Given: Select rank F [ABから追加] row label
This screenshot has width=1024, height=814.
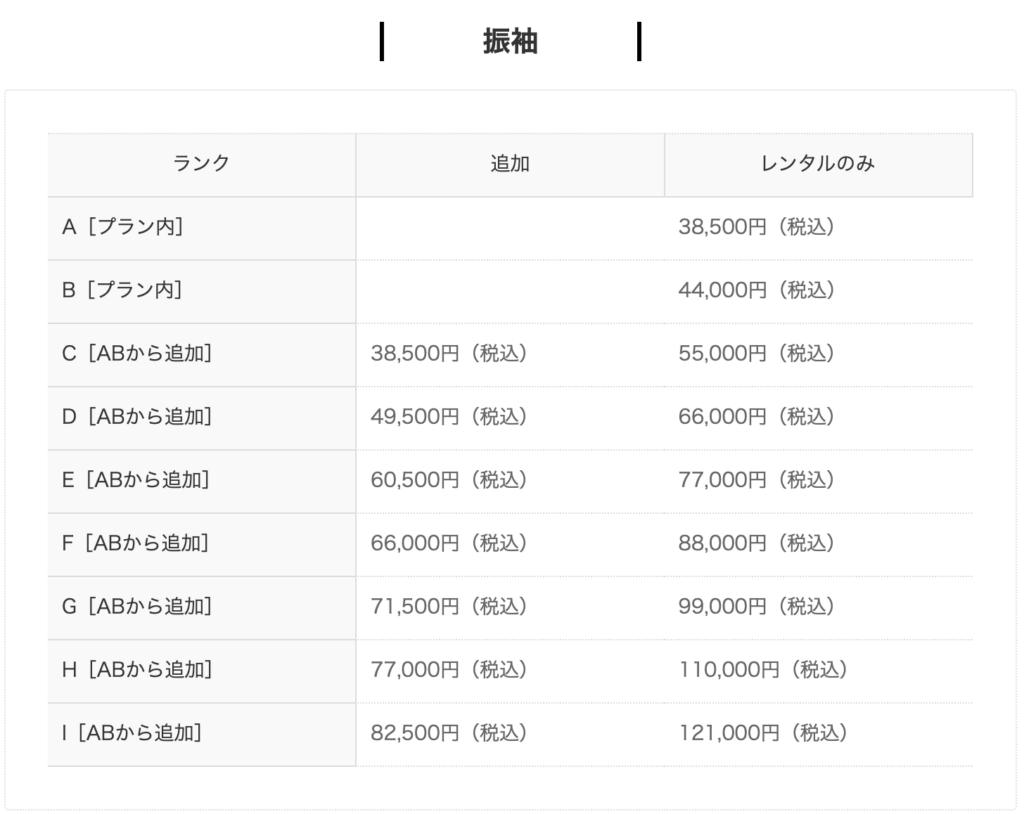Looking at the screenshot, I should [x=135, y=543].
